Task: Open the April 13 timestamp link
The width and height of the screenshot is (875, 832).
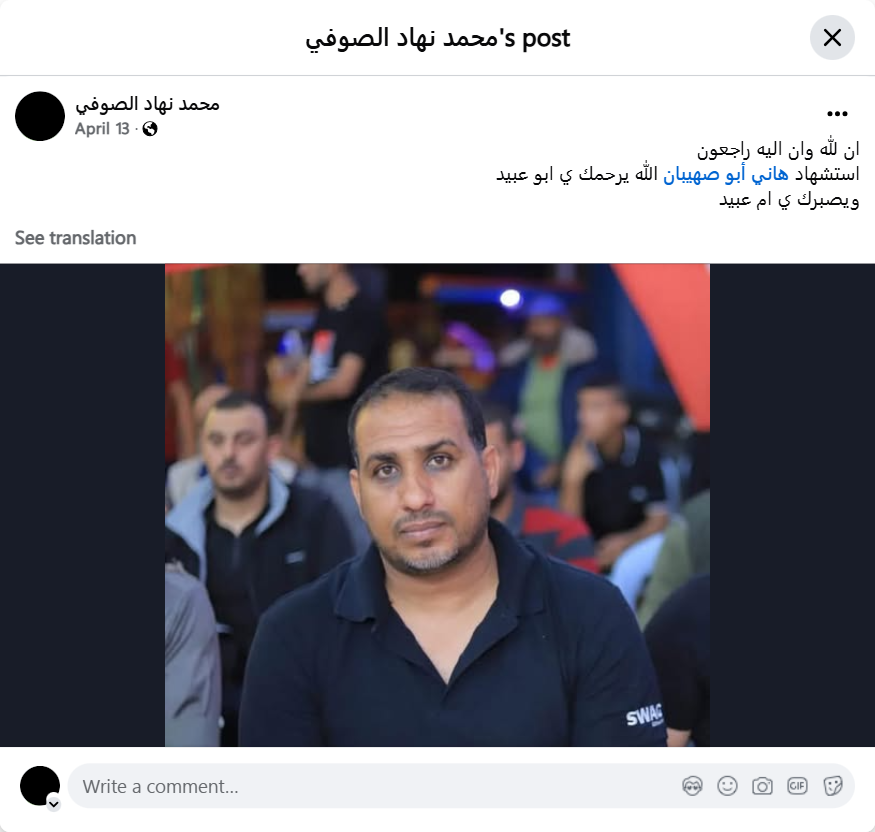Action: 102,129
